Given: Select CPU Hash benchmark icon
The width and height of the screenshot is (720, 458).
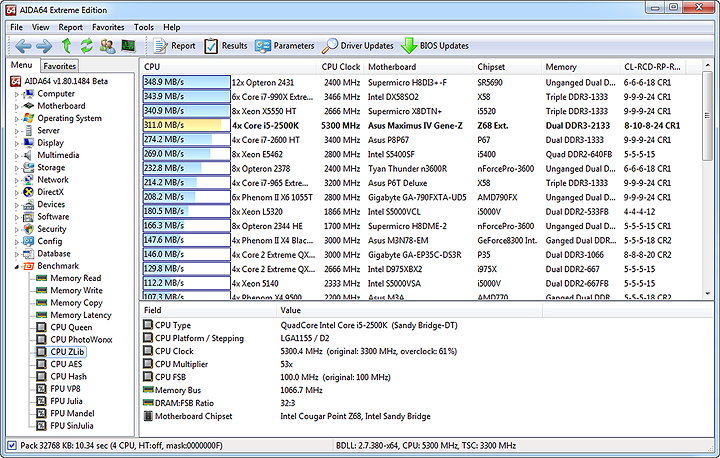Looking at the screenshot, I should pyautogui.click(x=41, y=376).
